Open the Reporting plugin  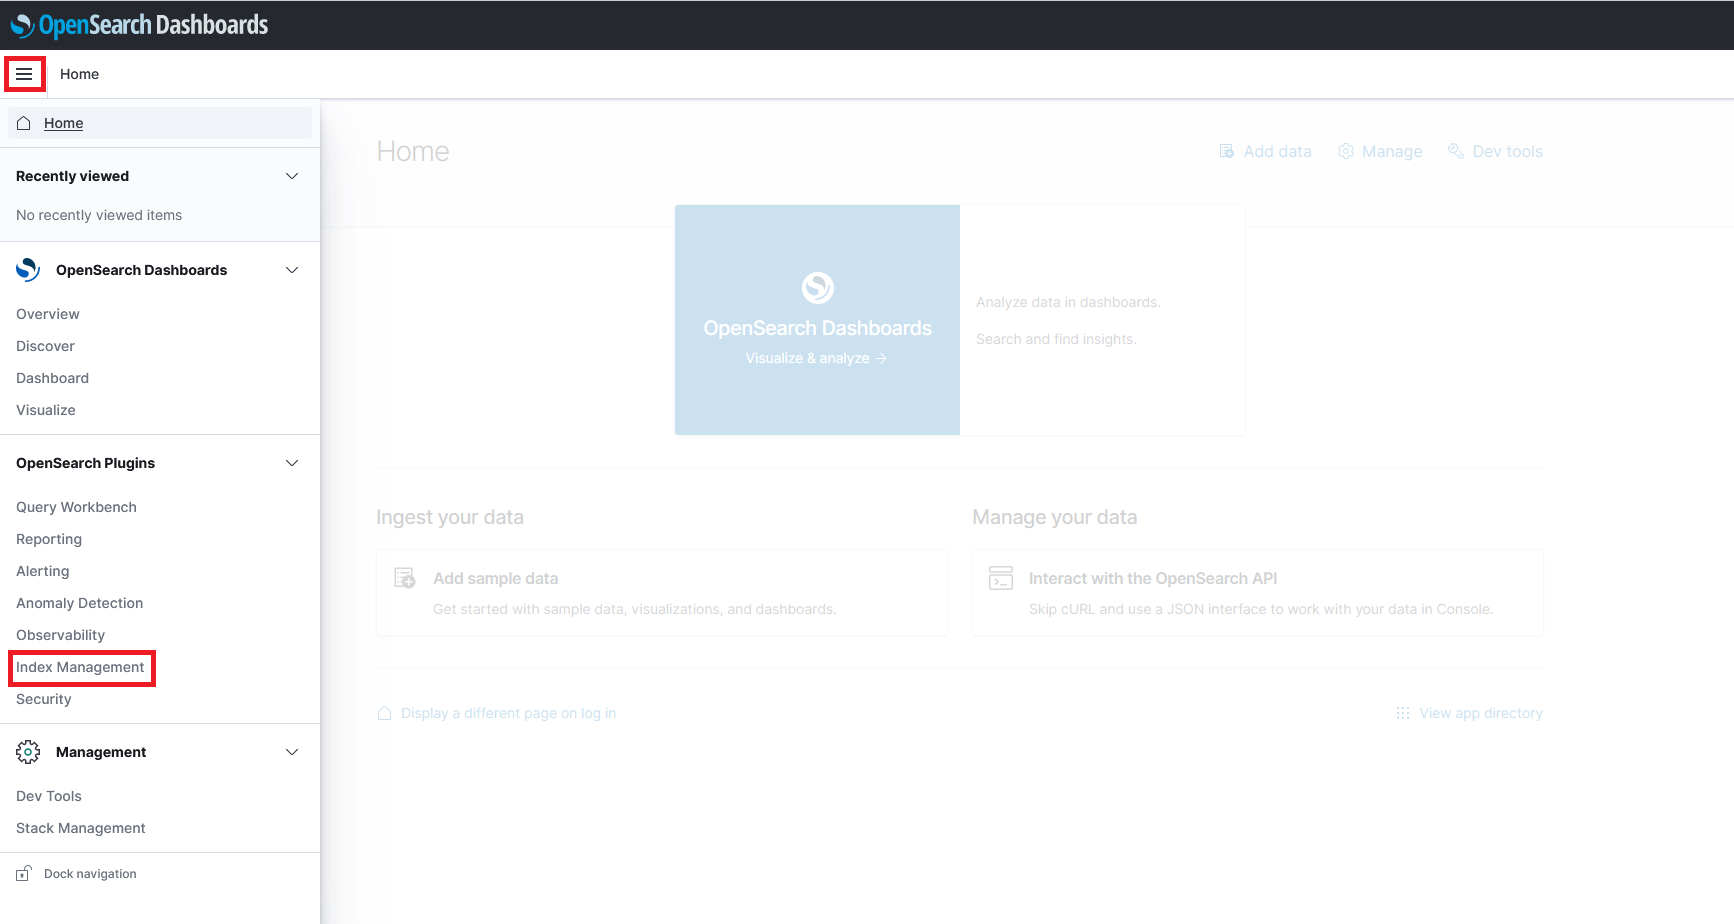click(49, 539)
